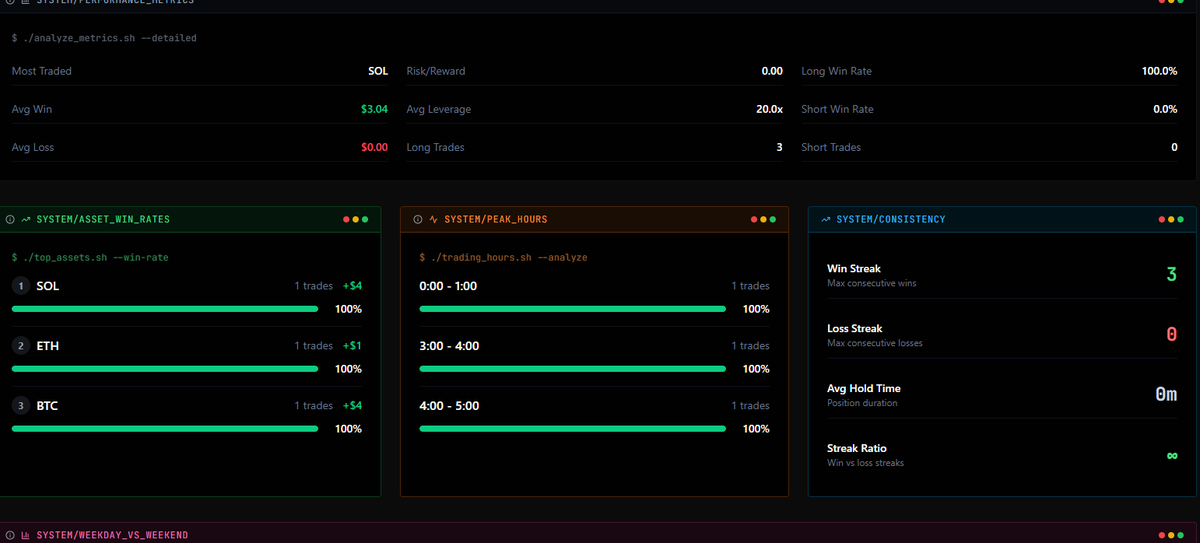
Task: Click the SYSTEM/ASSET_WIN_RATES panel title
Action: (103, 219)
